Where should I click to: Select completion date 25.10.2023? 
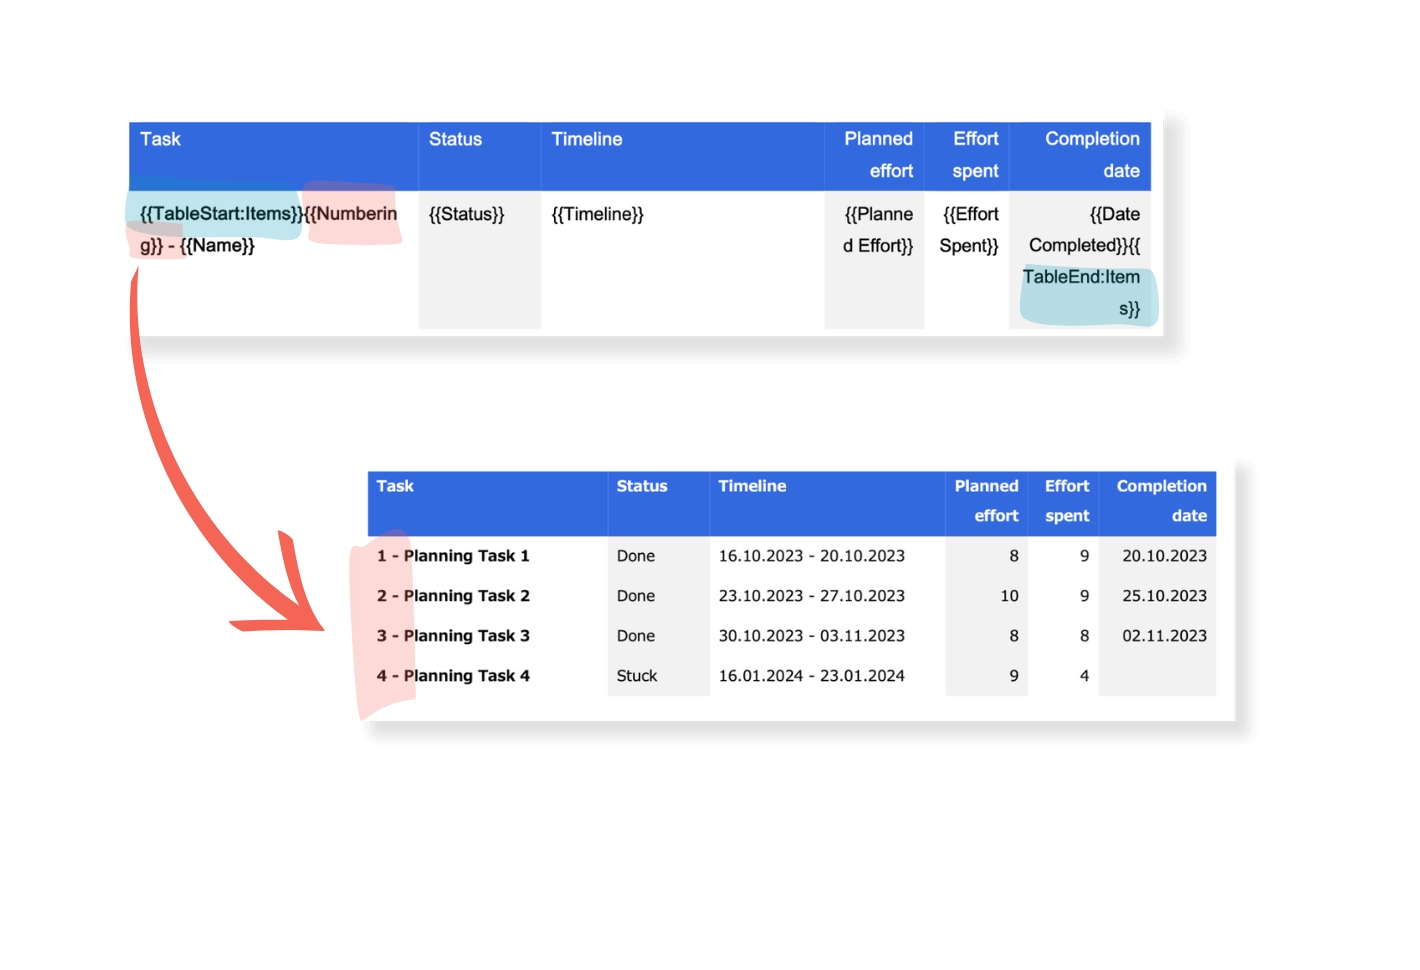point(1164,596)
